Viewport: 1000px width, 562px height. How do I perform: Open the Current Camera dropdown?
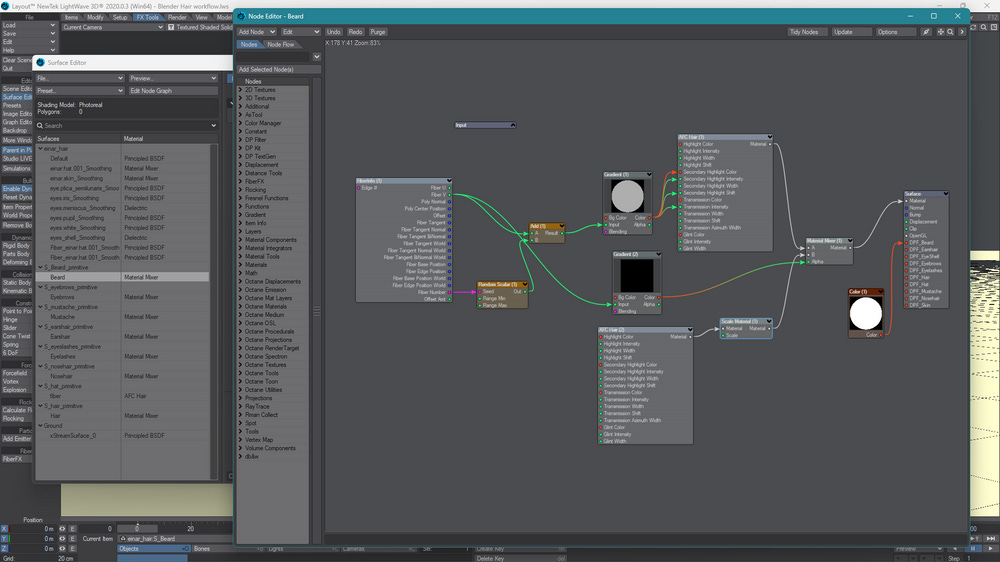click(x=113, y=27)
